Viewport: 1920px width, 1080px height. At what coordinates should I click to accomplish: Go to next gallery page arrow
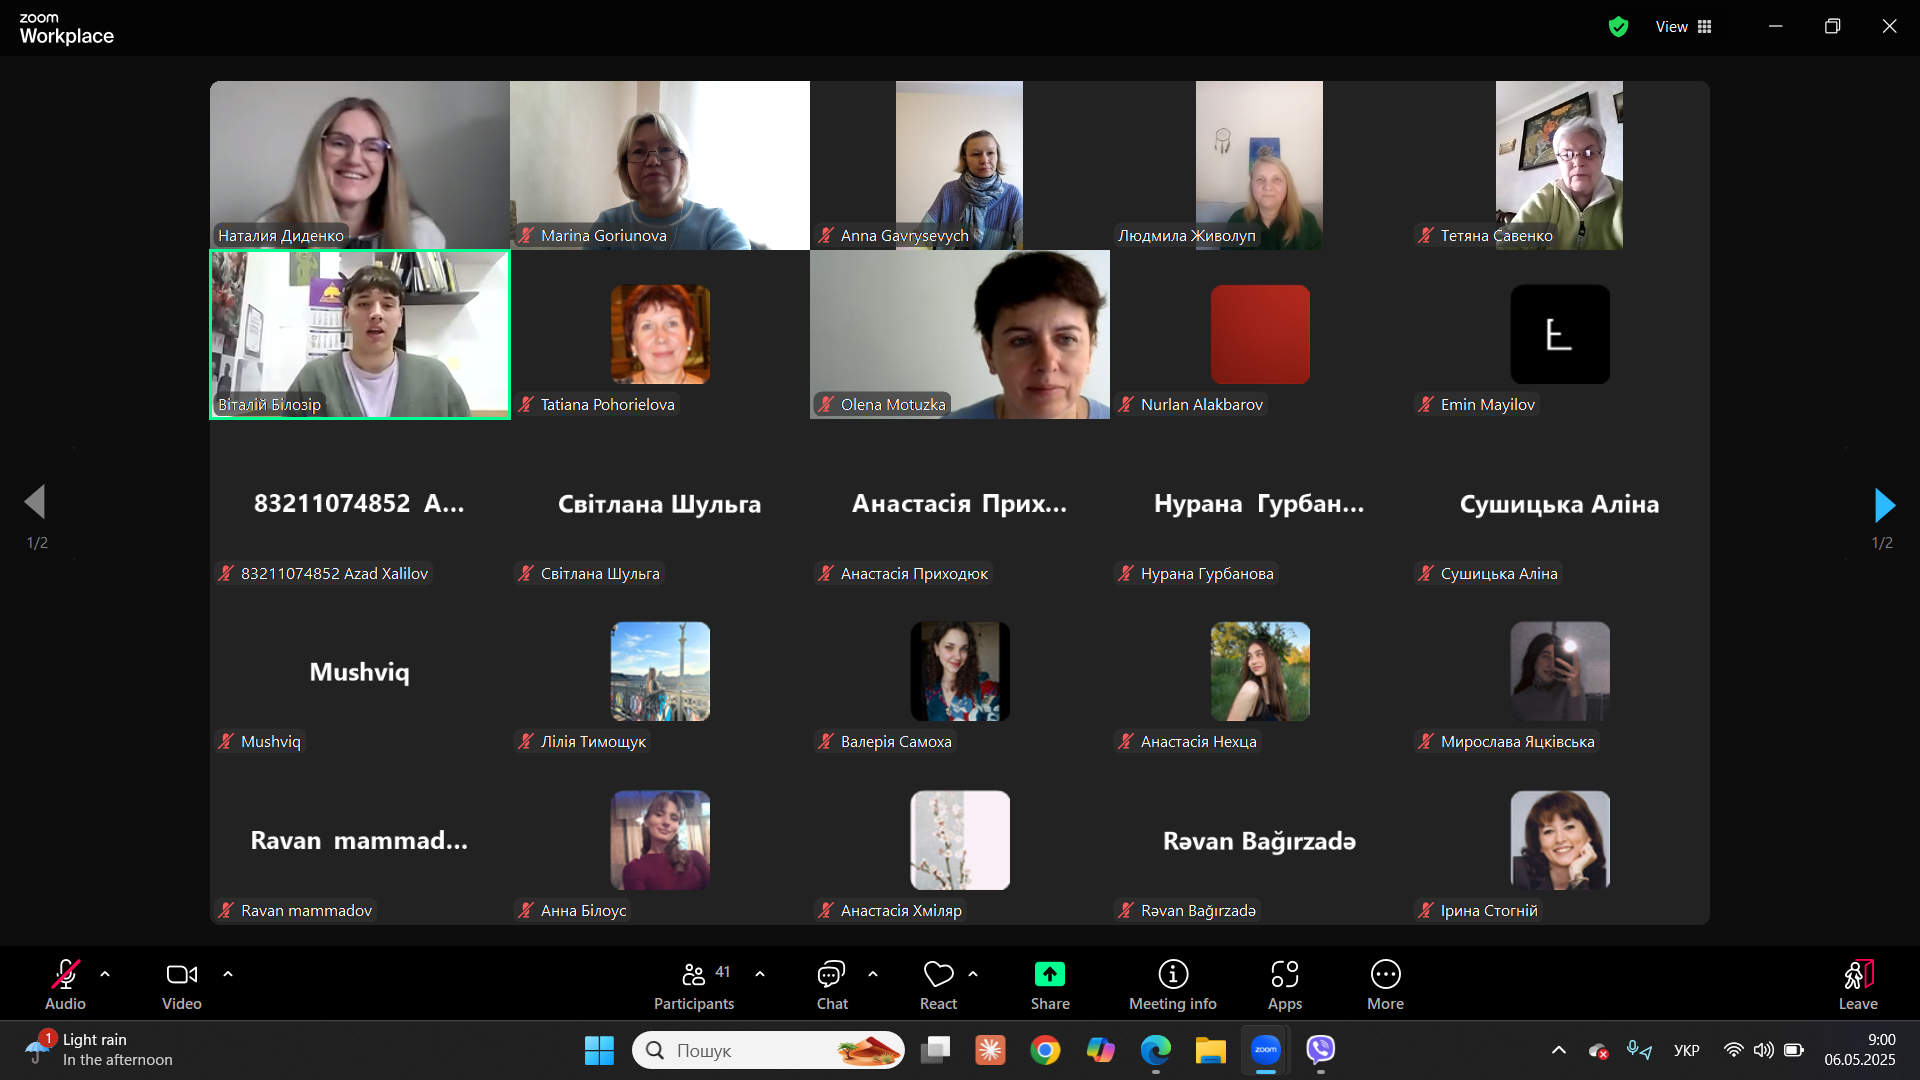(x=1884, y=505)
